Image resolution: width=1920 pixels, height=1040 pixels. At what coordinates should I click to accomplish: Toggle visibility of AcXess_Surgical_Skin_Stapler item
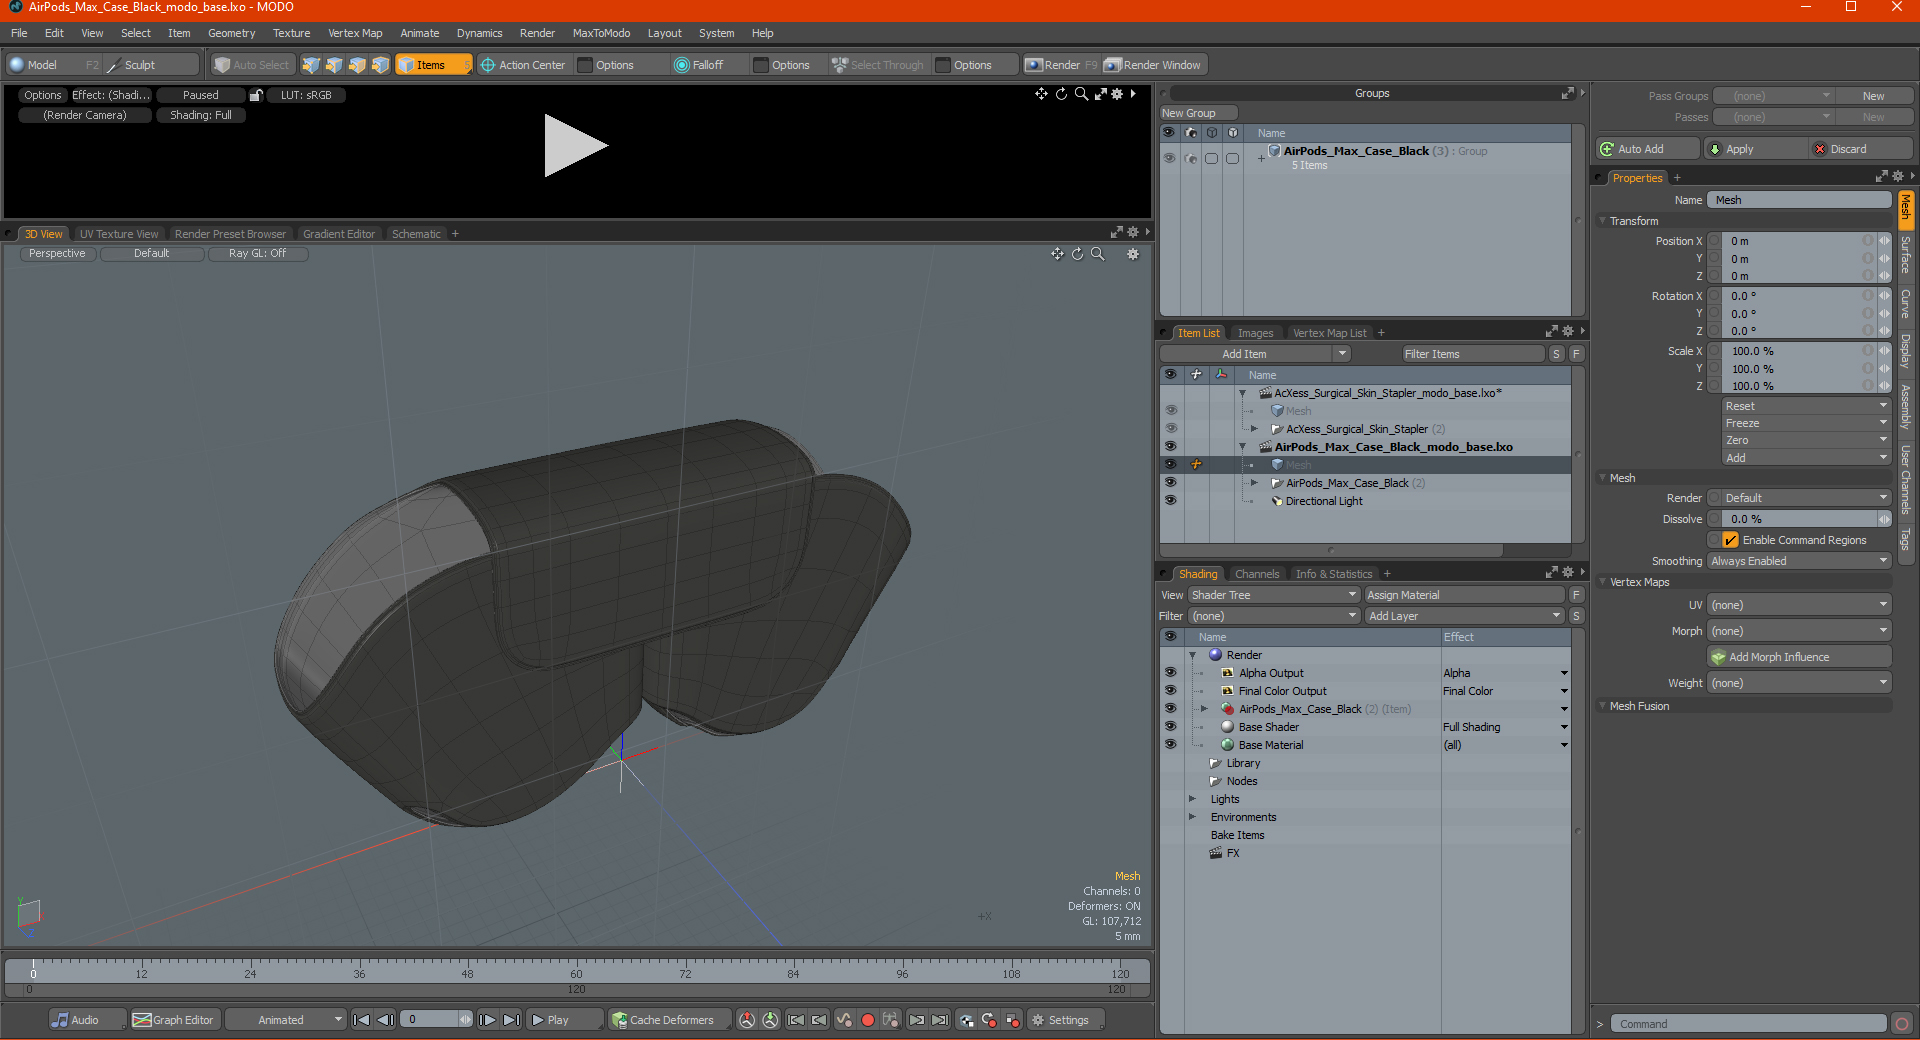point(1170,429)
